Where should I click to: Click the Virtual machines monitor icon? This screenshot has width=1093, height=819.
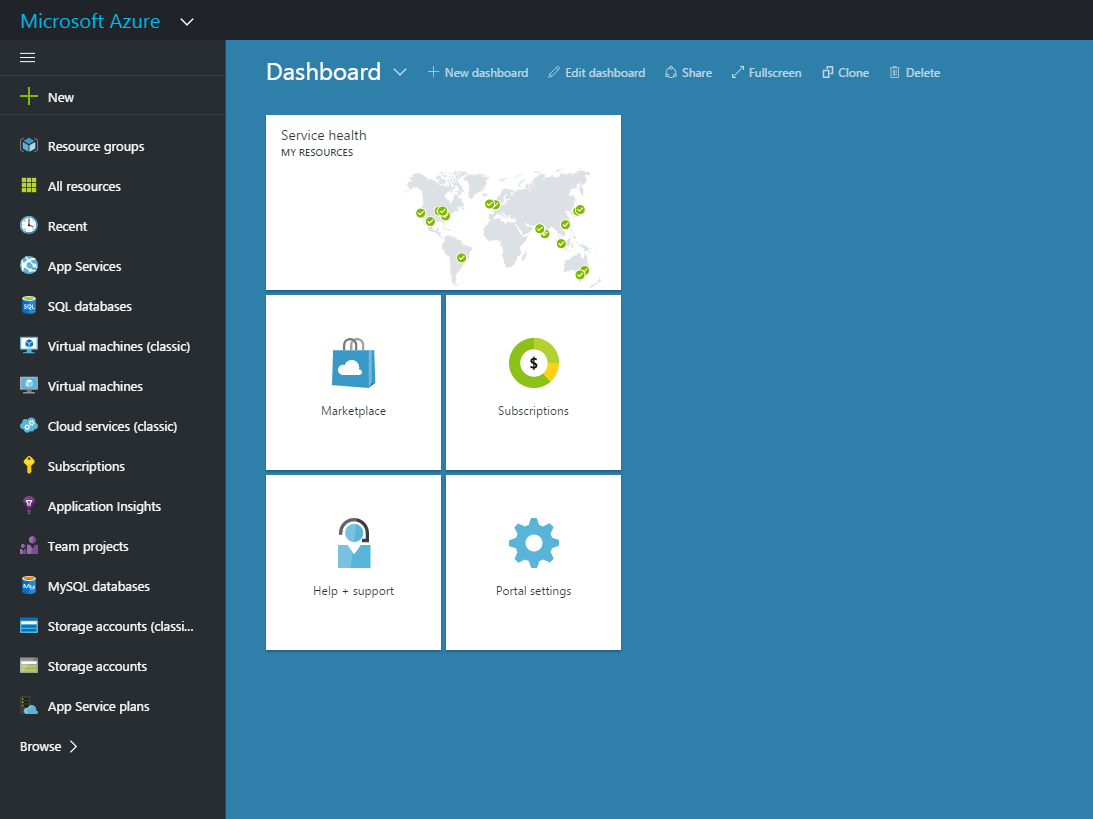click(x=29, y=385)
